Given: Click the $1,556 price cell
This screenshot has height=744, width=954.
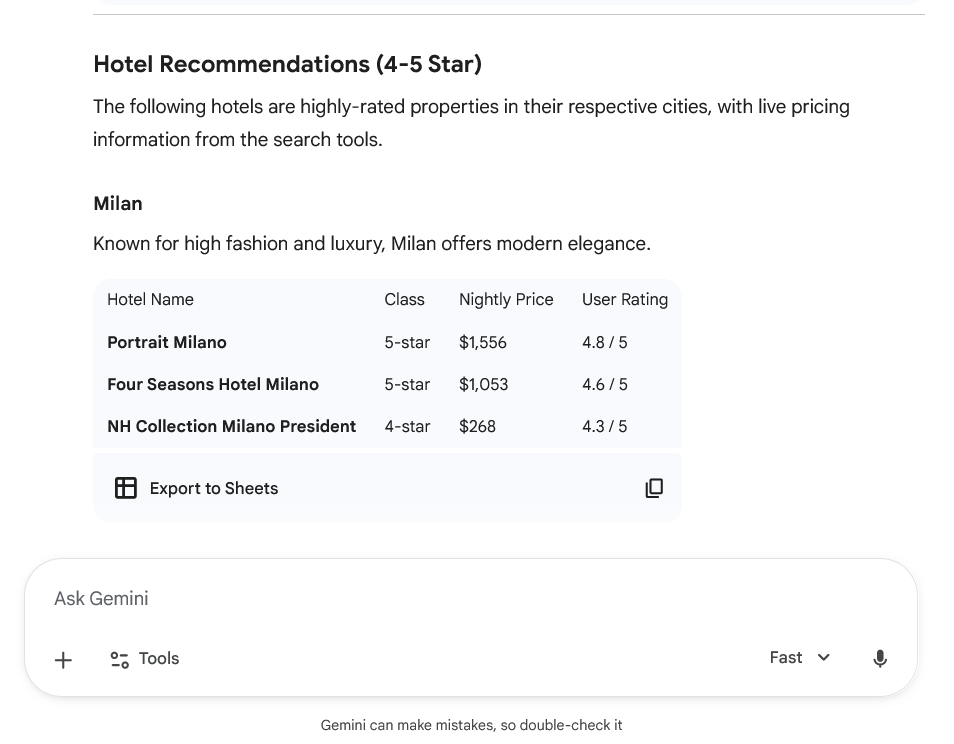Looking at the screenshot, I should tap(483, 342).
